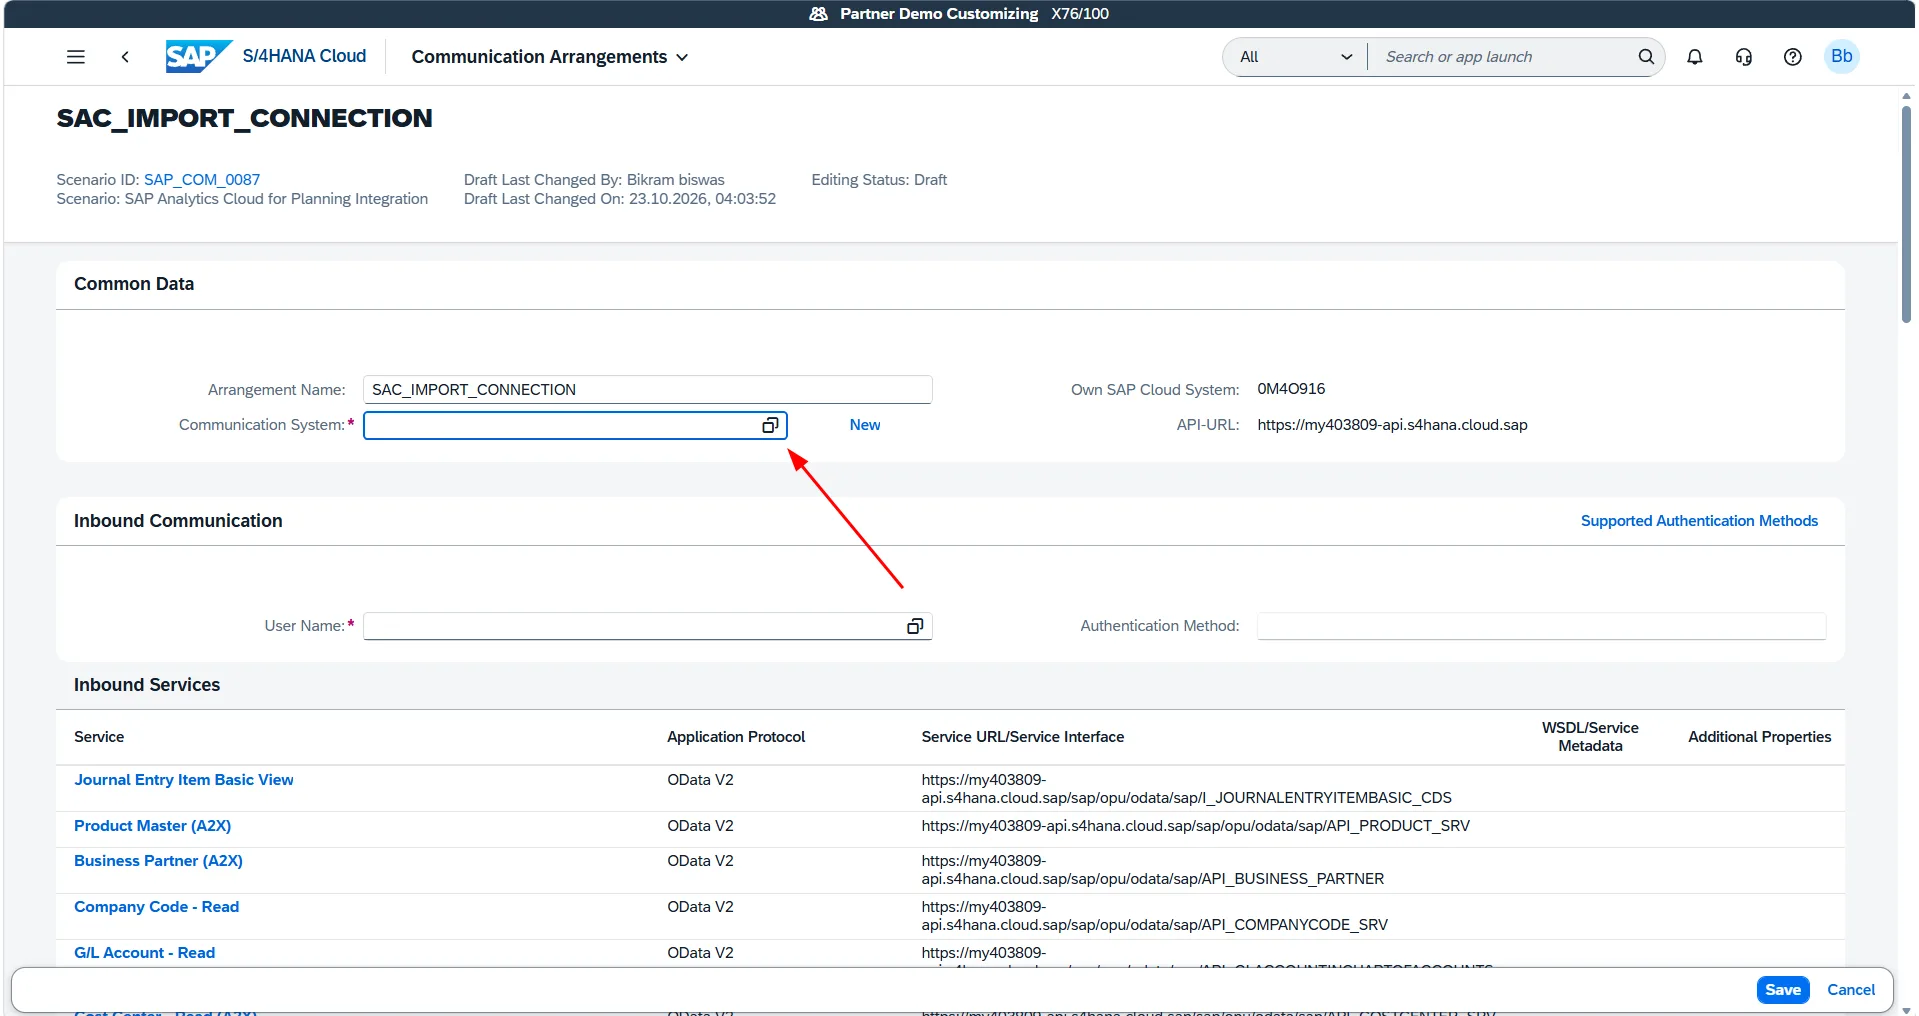Select the API_PRODUCT_SRV service URL text

tap(1195, 826)
